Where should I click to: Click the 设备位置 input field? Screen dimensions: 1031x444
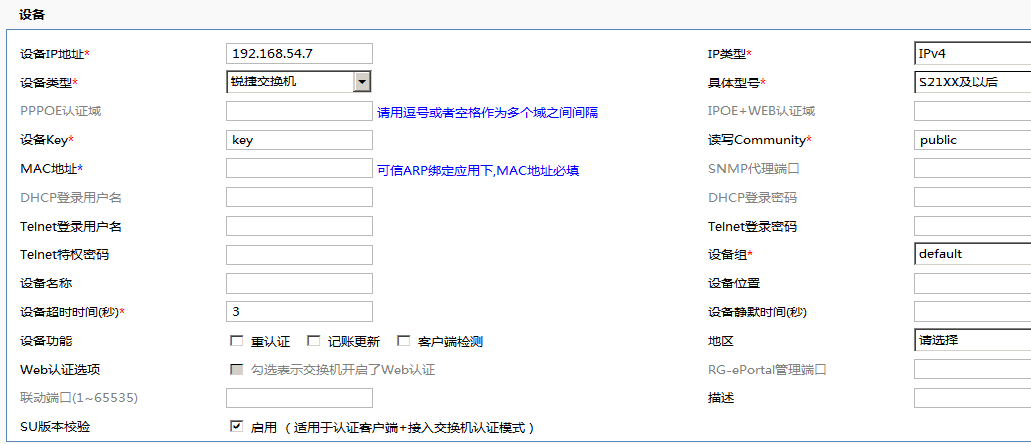coord(972,284)
